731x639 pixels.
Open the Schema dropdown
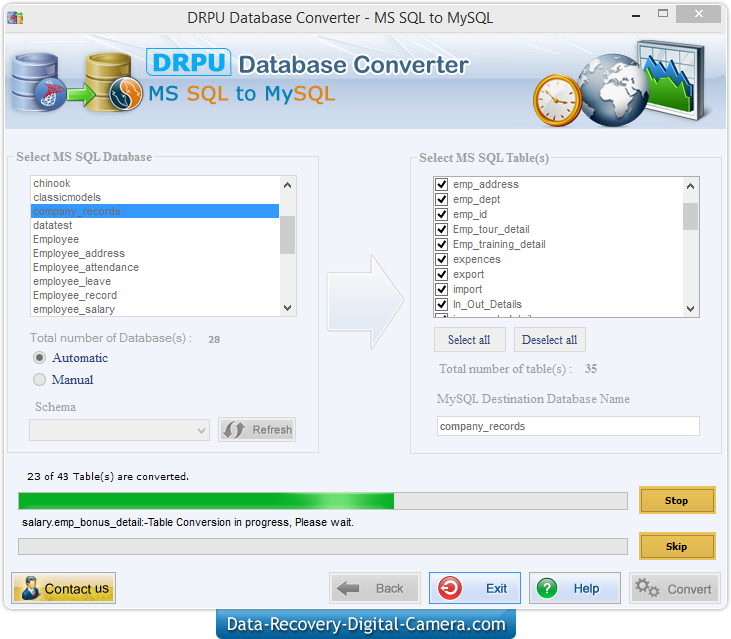point(119,430)
